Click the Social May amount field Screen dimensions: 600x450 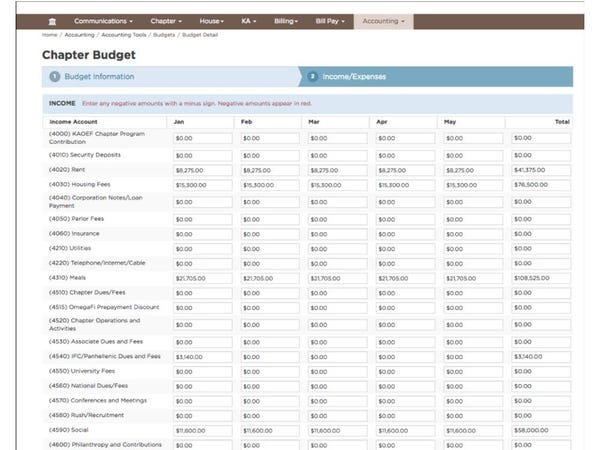(x=473, y=430)
